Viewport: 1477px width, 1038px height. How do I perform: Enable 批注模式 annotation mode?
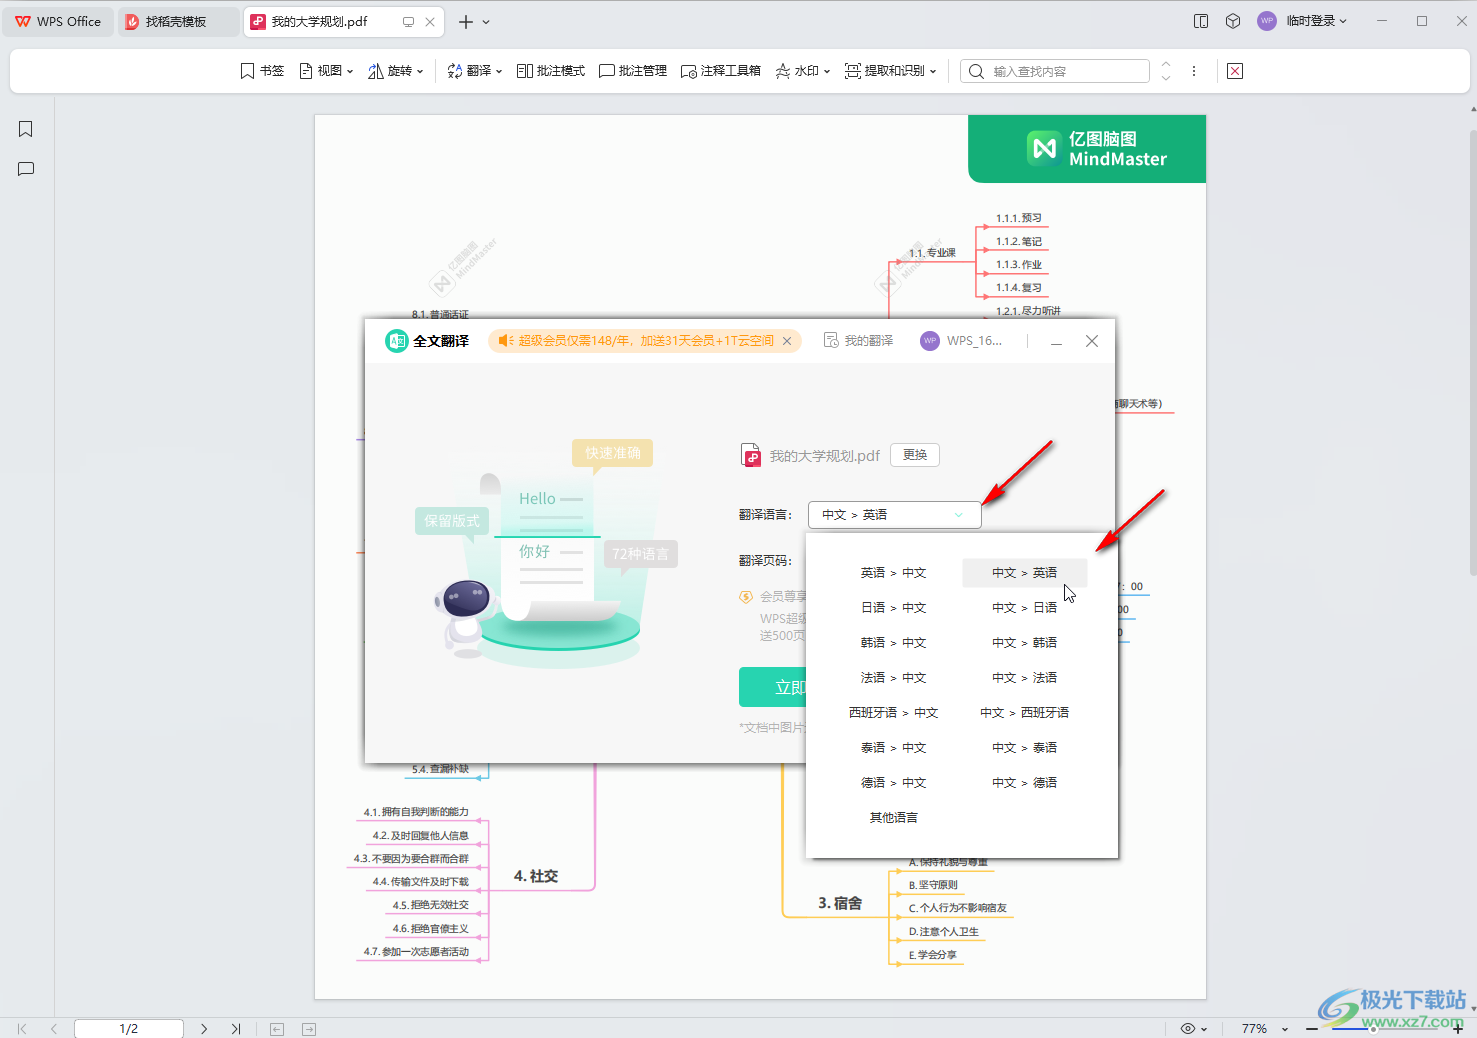click(551, 71)
